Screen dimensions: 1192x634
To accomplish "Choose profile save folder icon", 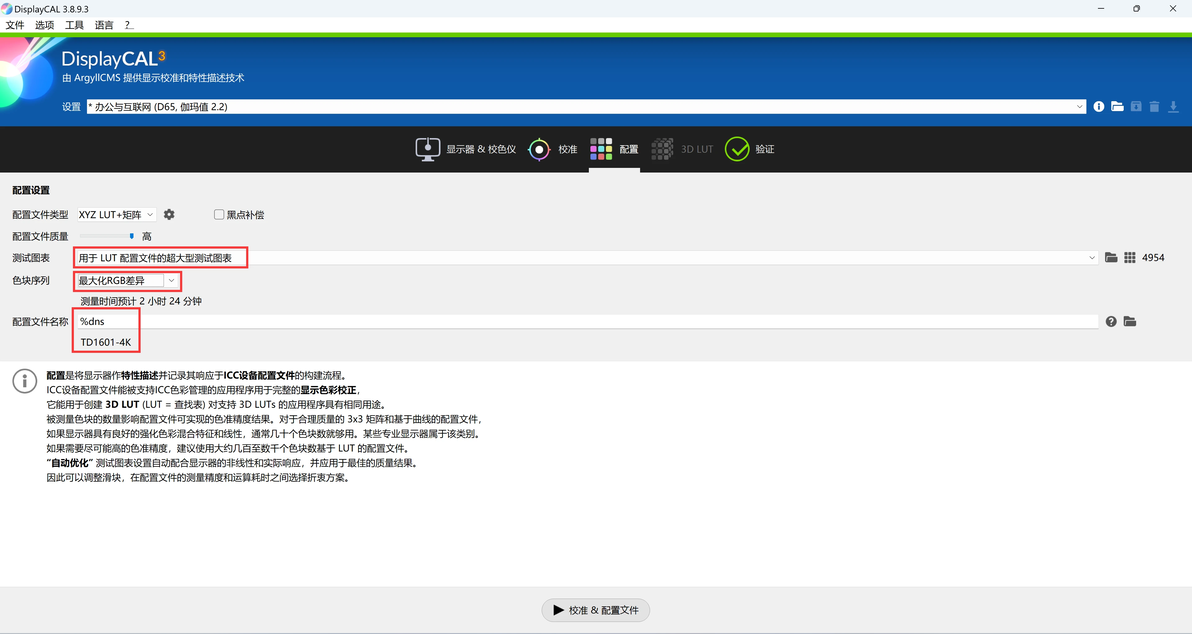I will coord(1130,322).
